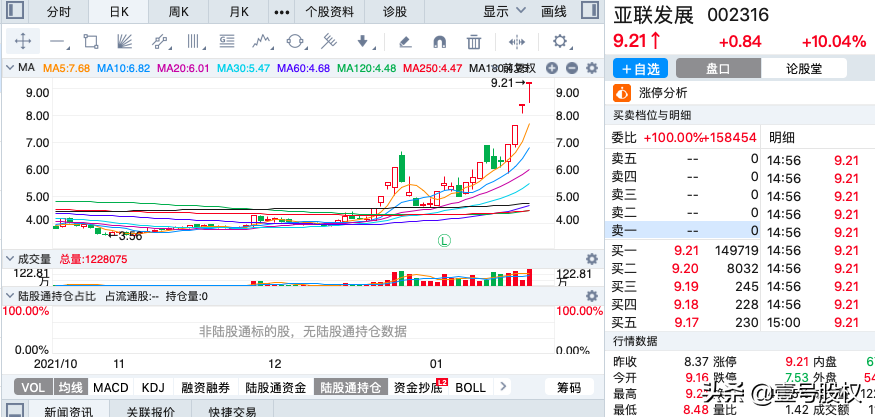Select the pitchfork drawing tool
This screenshot has height=417, width=875.
coord(329,41)
